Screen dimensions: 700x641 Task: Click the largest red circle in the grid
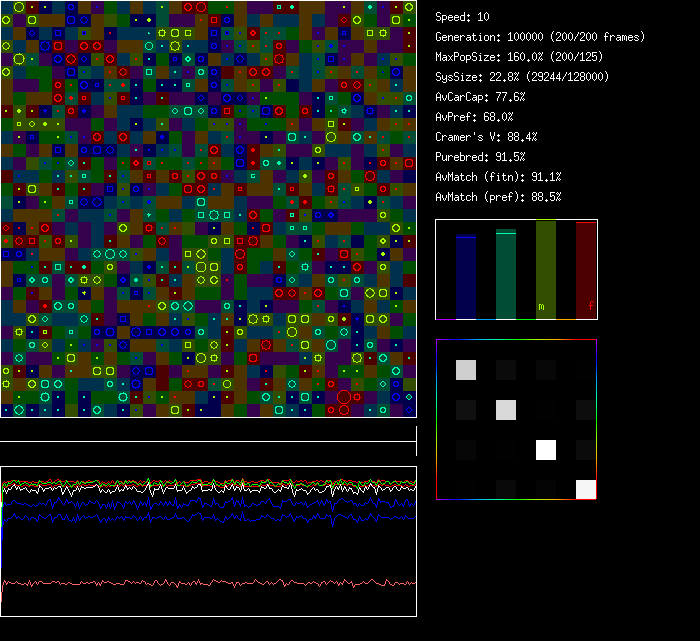coord(344,397)
